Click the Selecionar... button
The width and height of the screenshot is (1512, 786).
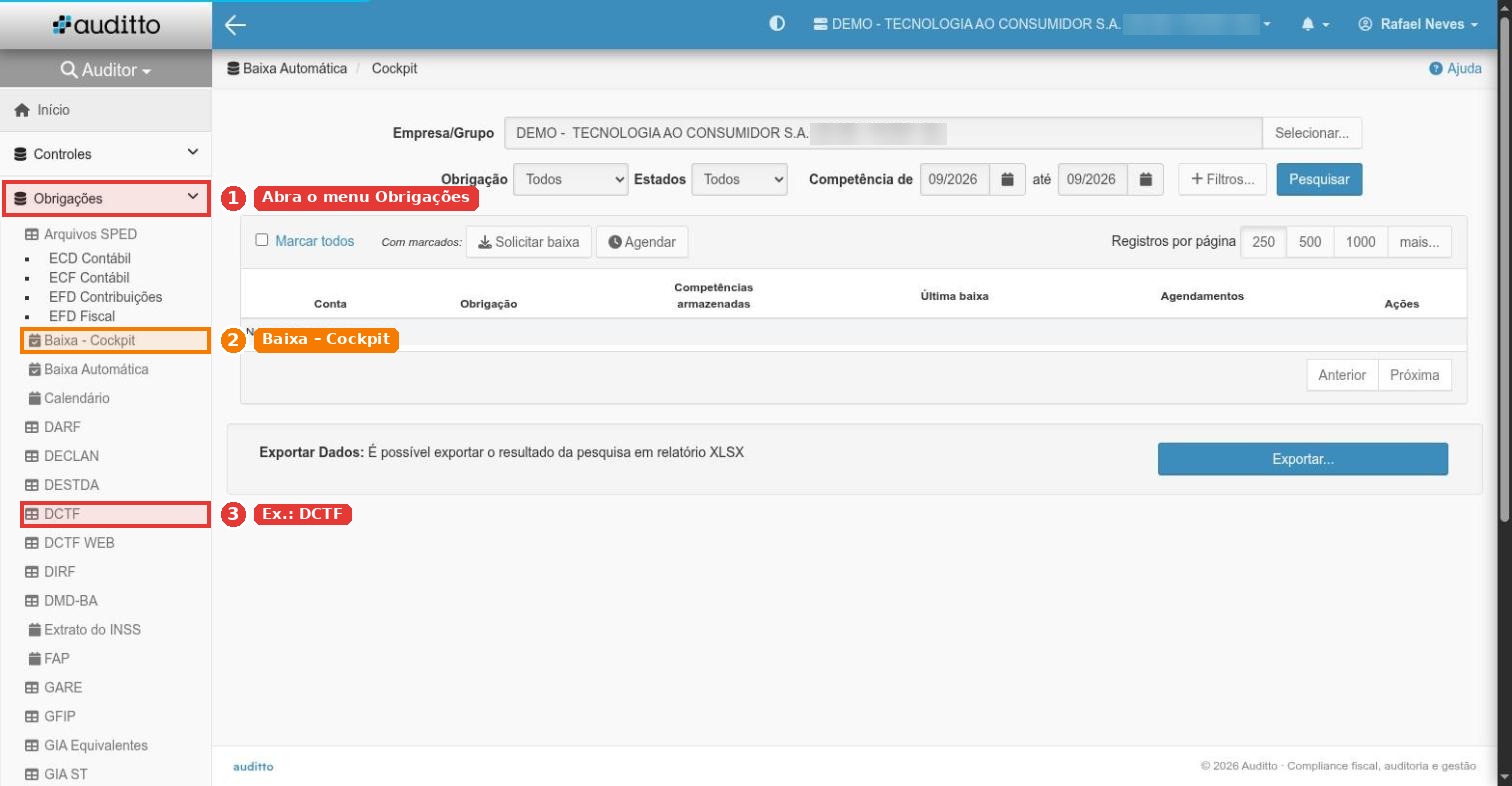(x=1312, y=133)
